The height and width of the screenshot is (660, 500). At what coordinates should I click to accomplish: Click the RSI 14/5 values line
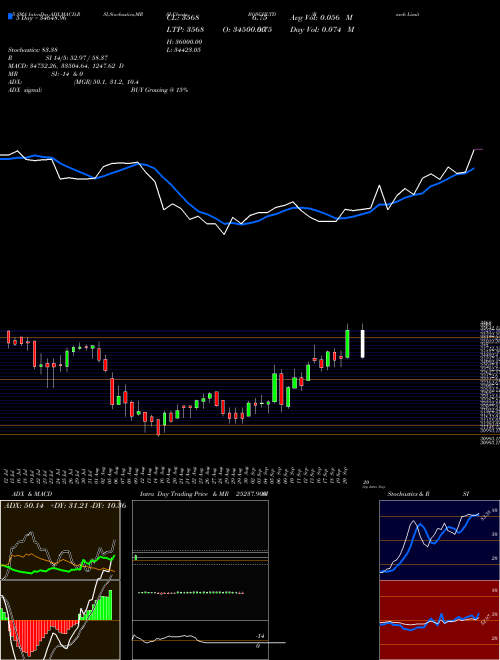point(58,58)
